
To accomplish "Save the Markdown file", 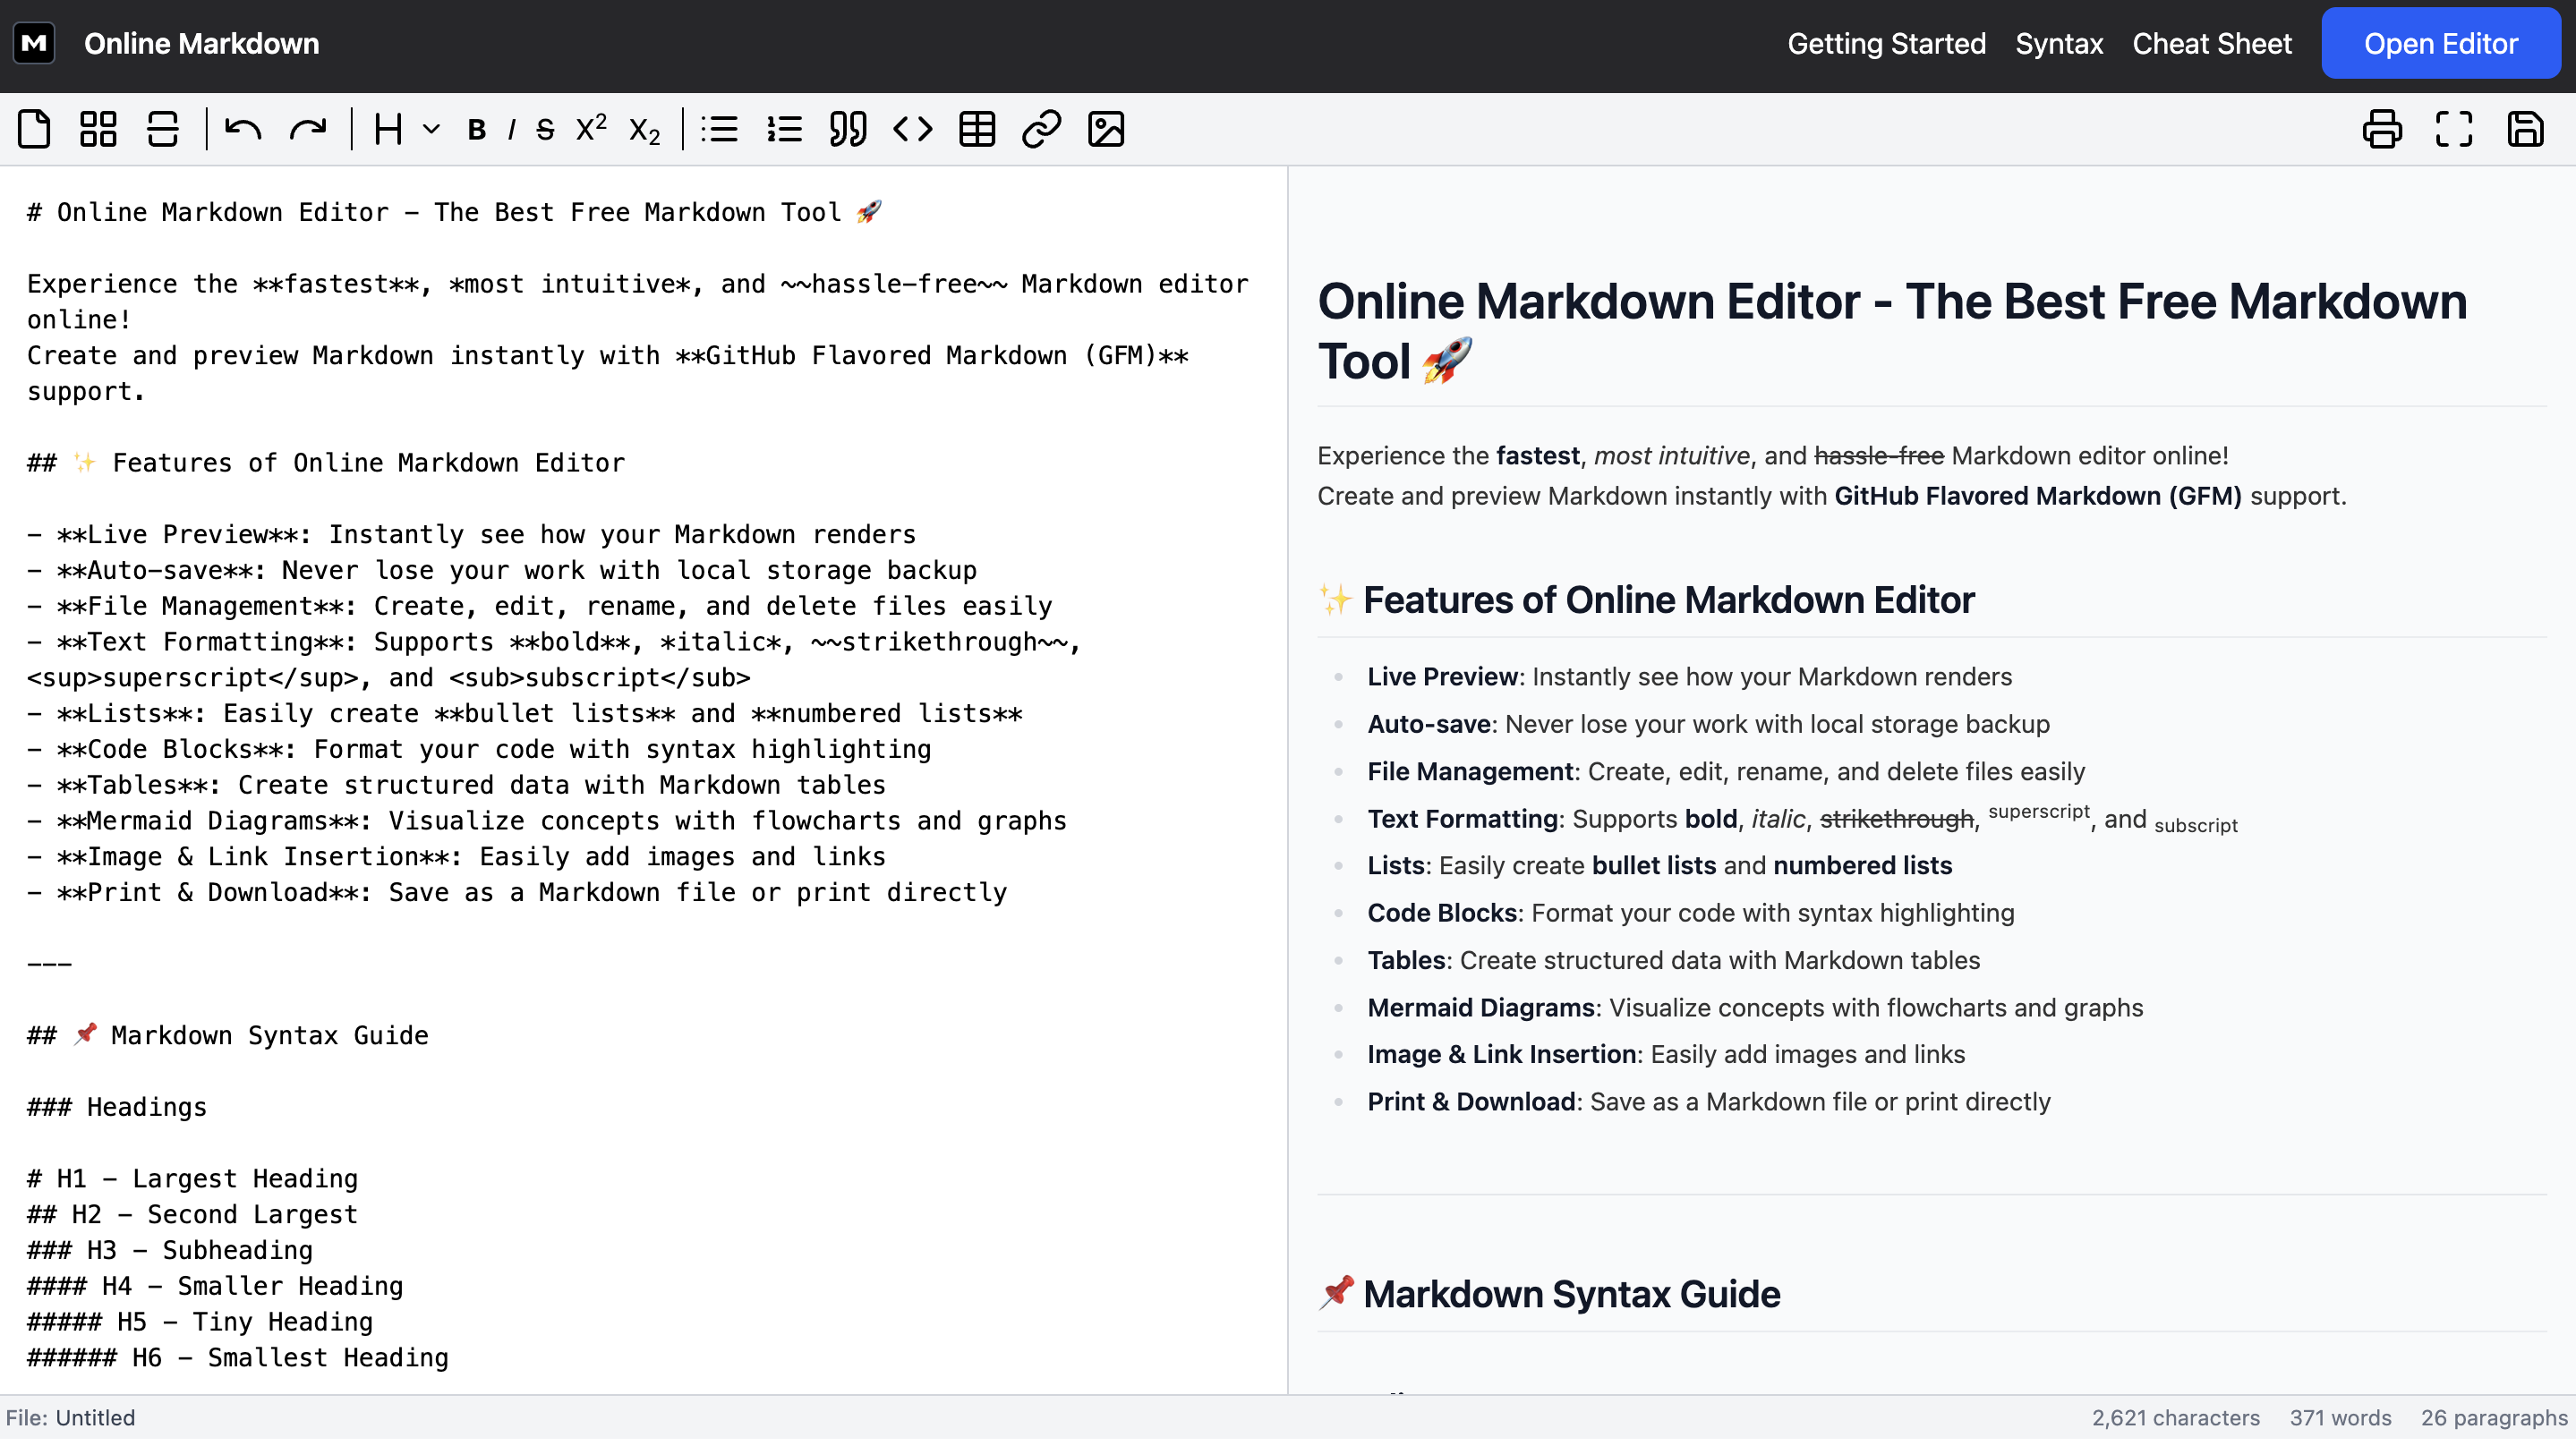I will [x=2525, y=129].
